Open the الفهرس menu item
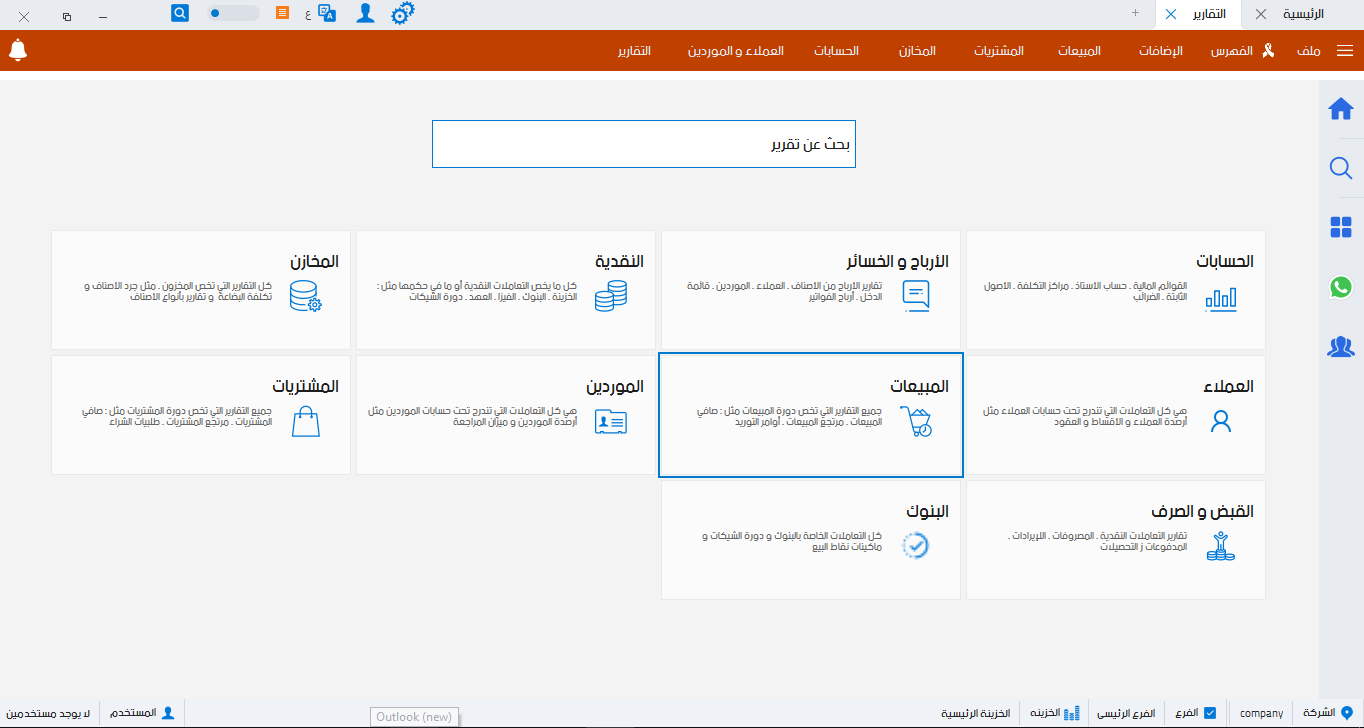 [1232, 51]
